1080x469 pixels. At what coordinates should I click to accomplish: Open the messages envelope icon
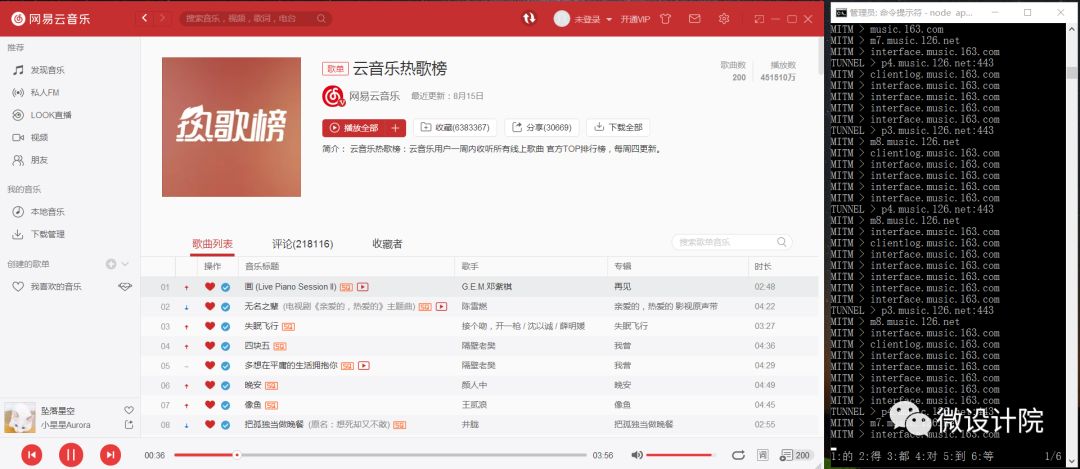pyautogui.click(x=694, y=19)
